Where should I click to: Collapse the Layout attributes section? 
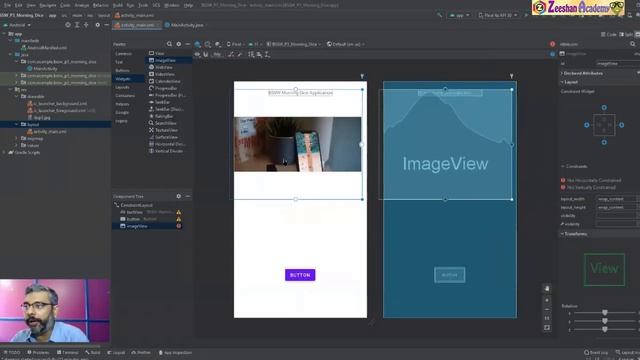tap(570, 82)
